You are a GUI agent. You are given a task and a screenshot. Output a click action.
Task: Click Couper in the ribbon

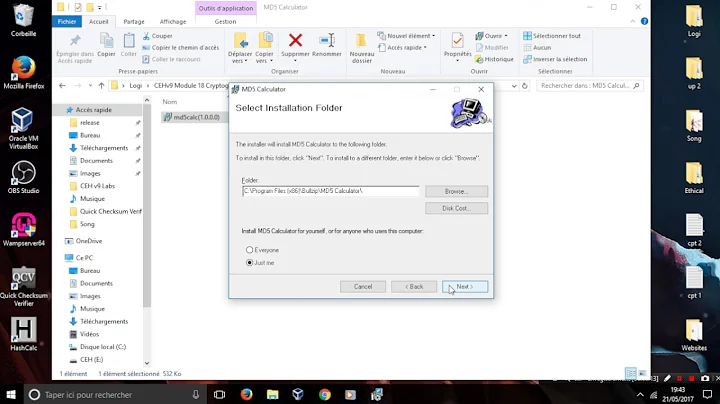click(158, 36)
